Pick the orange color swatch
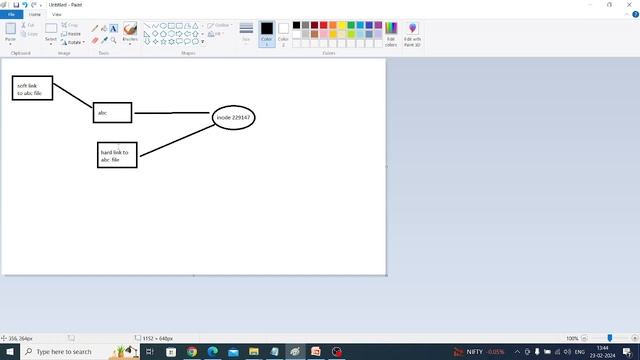 (333, 25)
